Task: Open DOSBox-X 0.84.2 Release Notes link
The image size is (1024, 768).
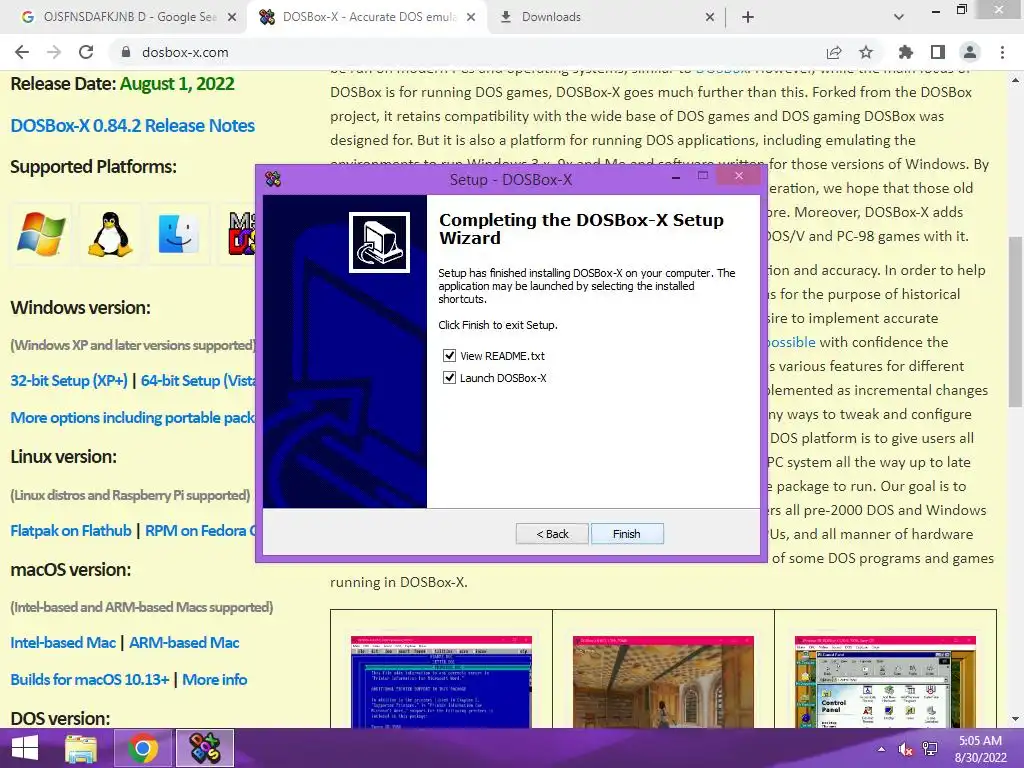Action: 133,125
